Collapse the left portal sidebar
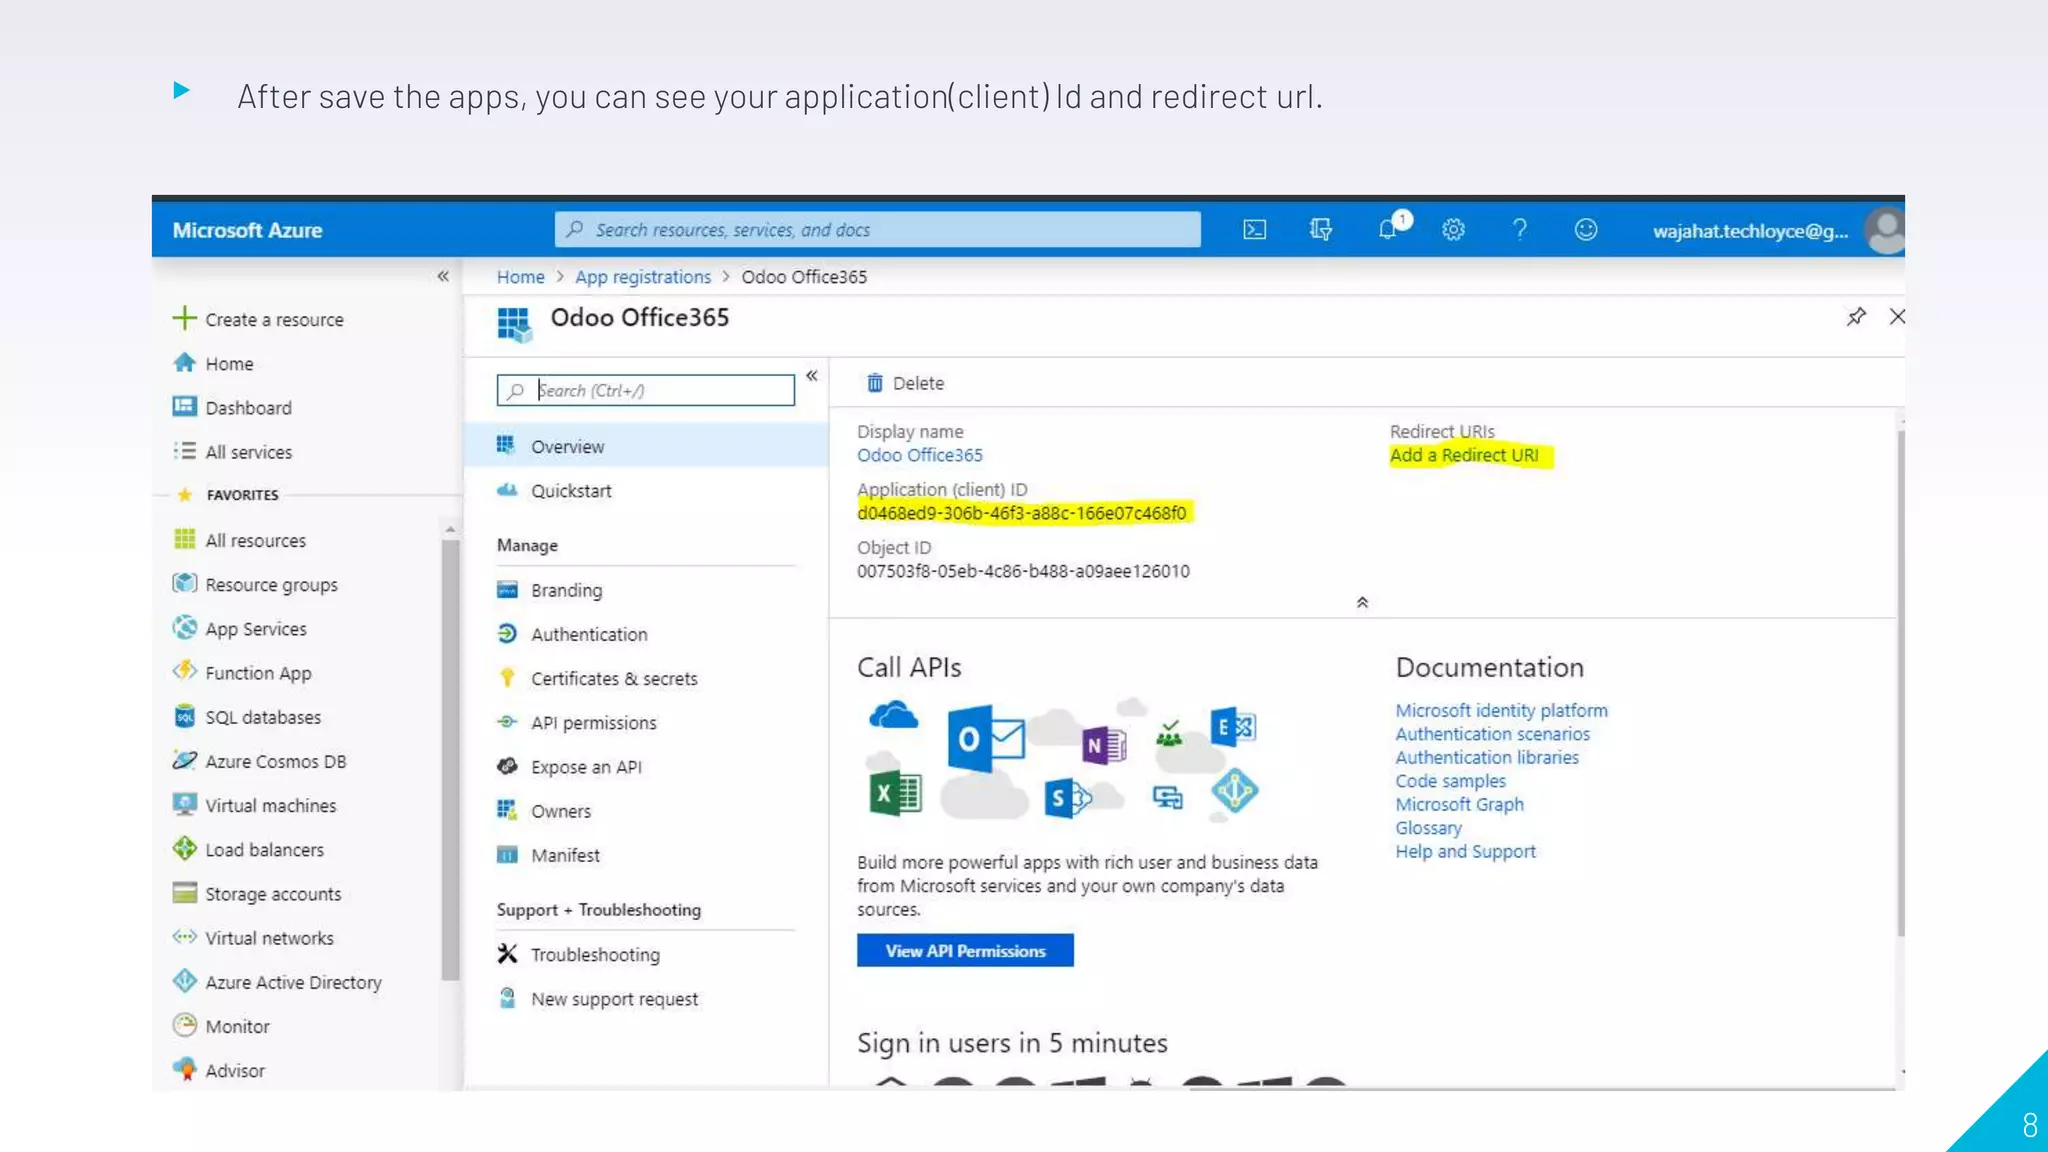 tap(443, 276)
